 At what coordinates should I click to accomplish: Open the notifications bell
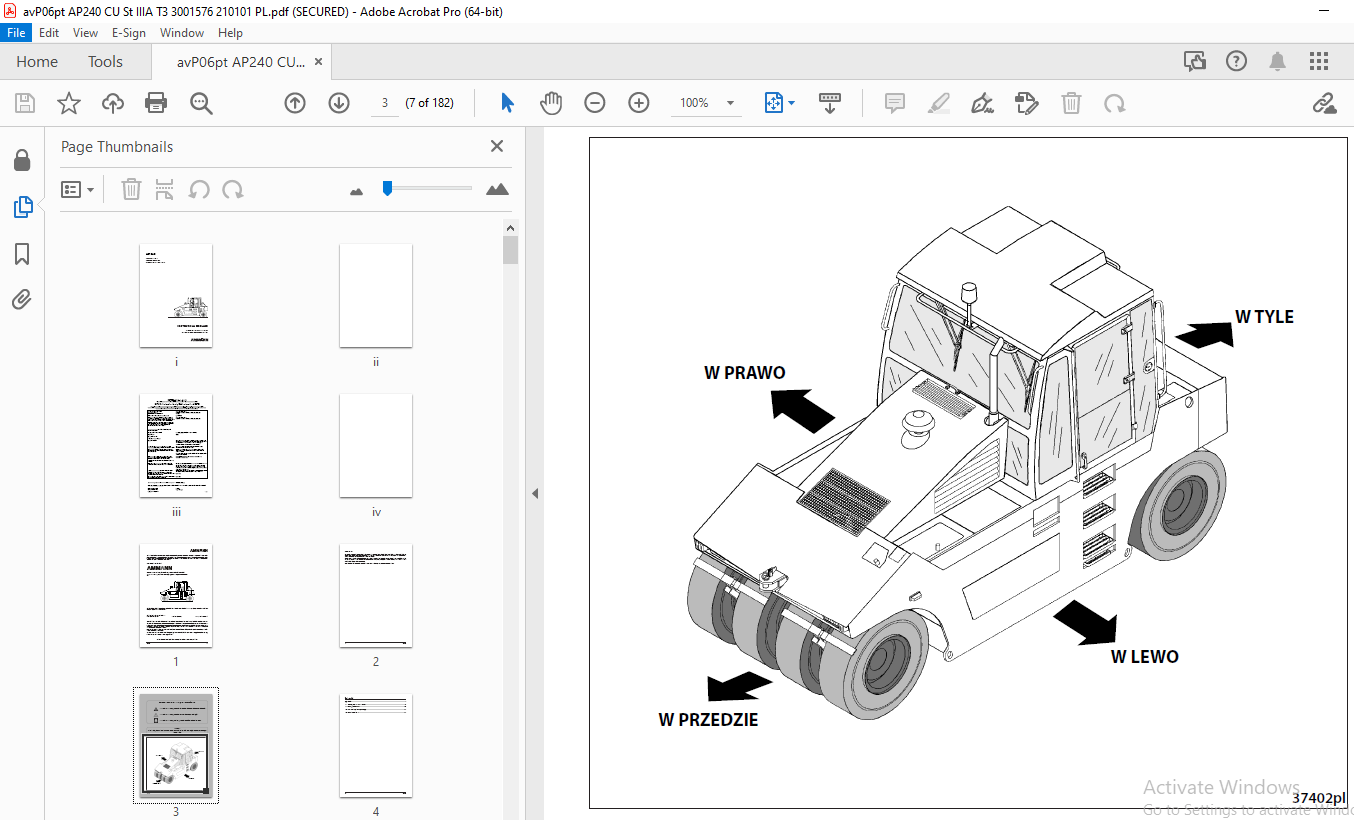(1278, 61)
